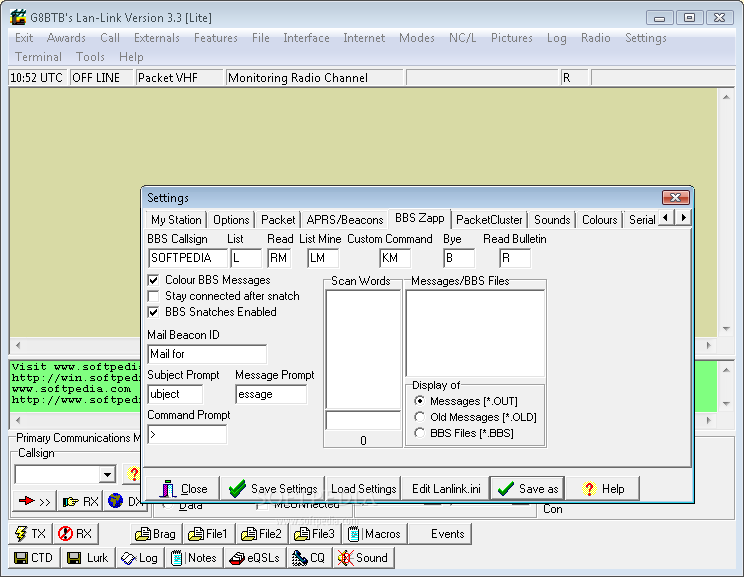Open the Terminal menu
The height and width of the screenshot is (577, 744).
coord(38,56)
